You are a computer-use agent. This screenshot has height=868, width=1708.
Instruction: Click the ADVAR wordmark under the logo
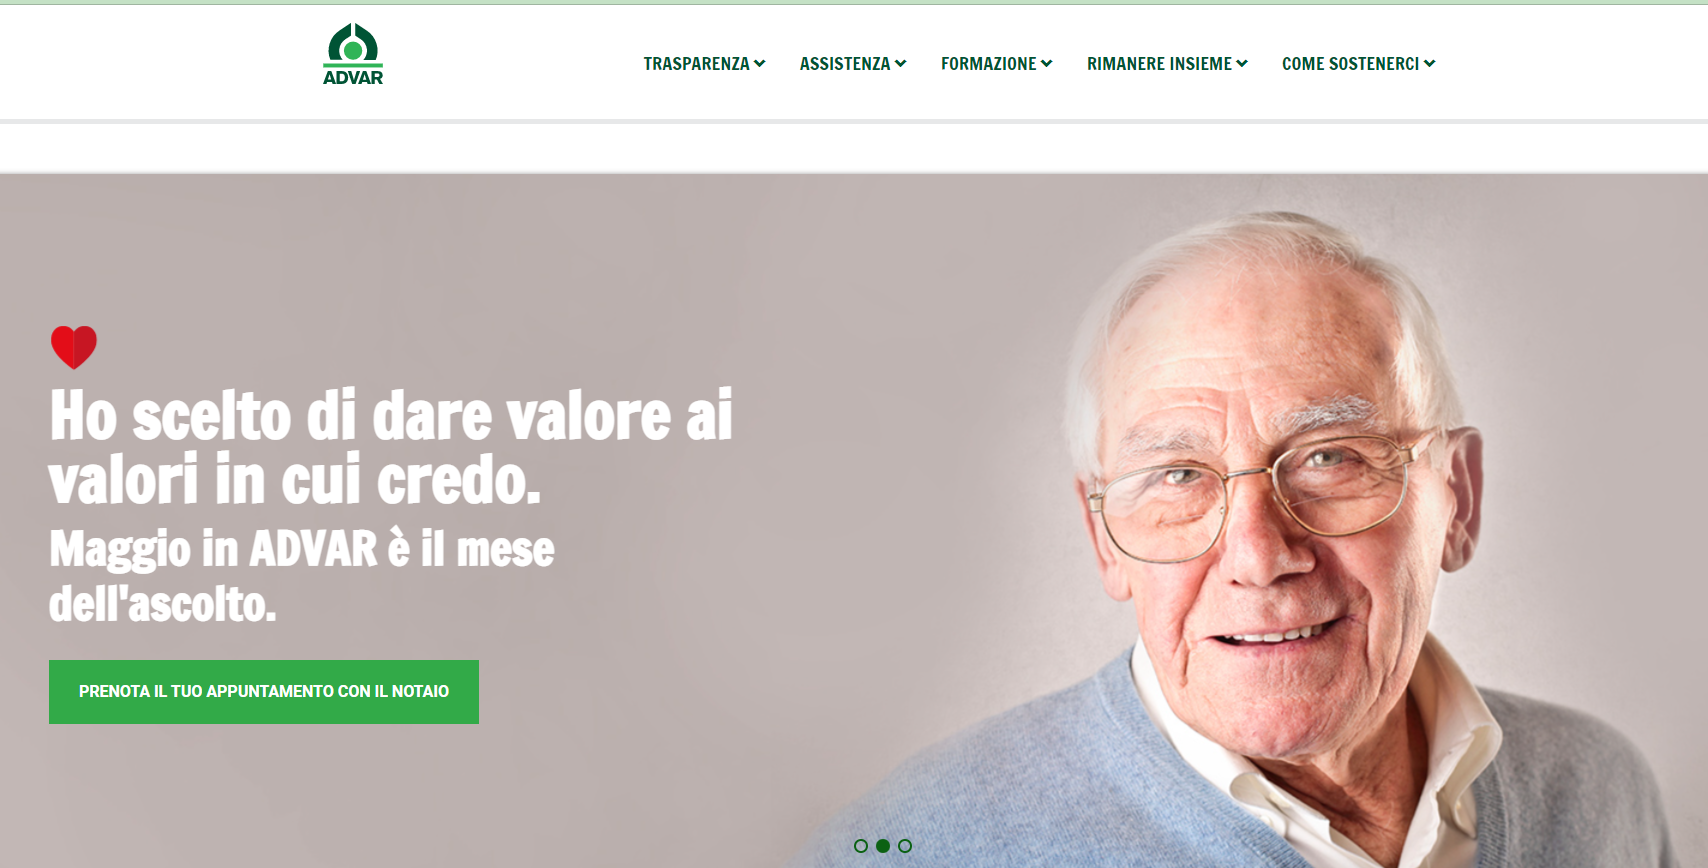pos(353,77)
